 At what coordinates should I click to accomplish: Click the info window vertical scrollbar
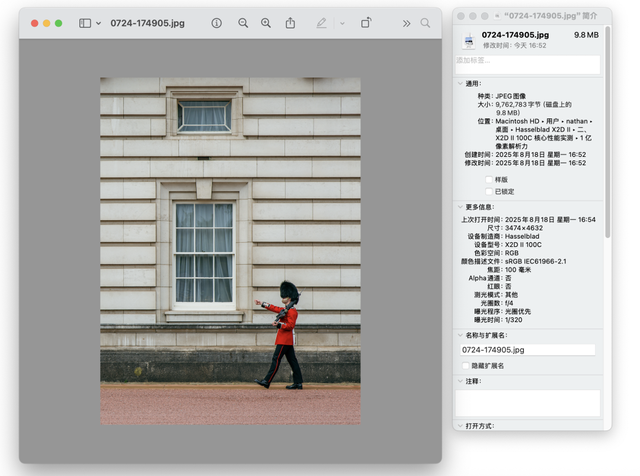(608, 132)
